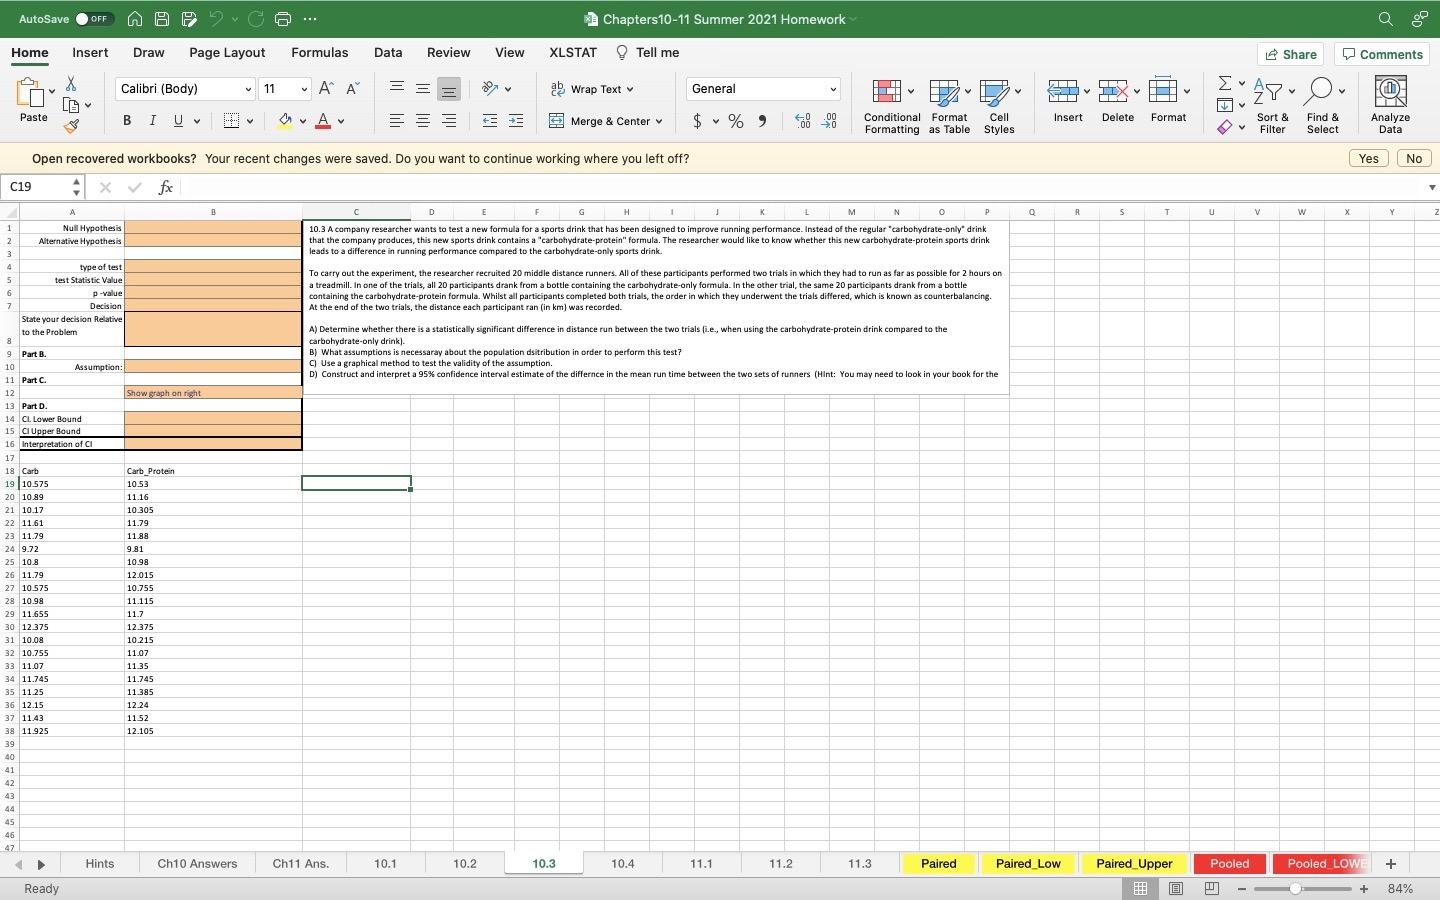Toggle align text right
The image size is (1440, 900).
(x=449, y=121)
